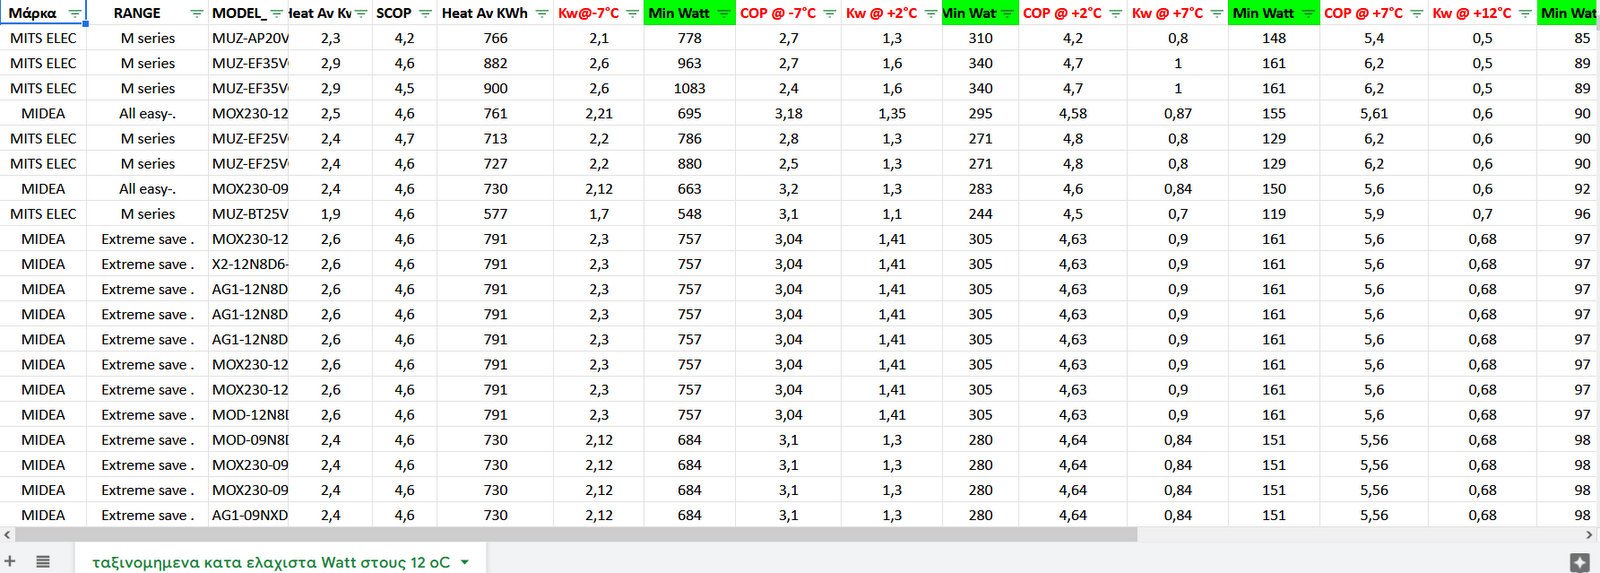This screenshot has width=1600, height=573.
Task: Select cell MUZ-BT25V
Action: pyautogui.click(x=249, y=214)
